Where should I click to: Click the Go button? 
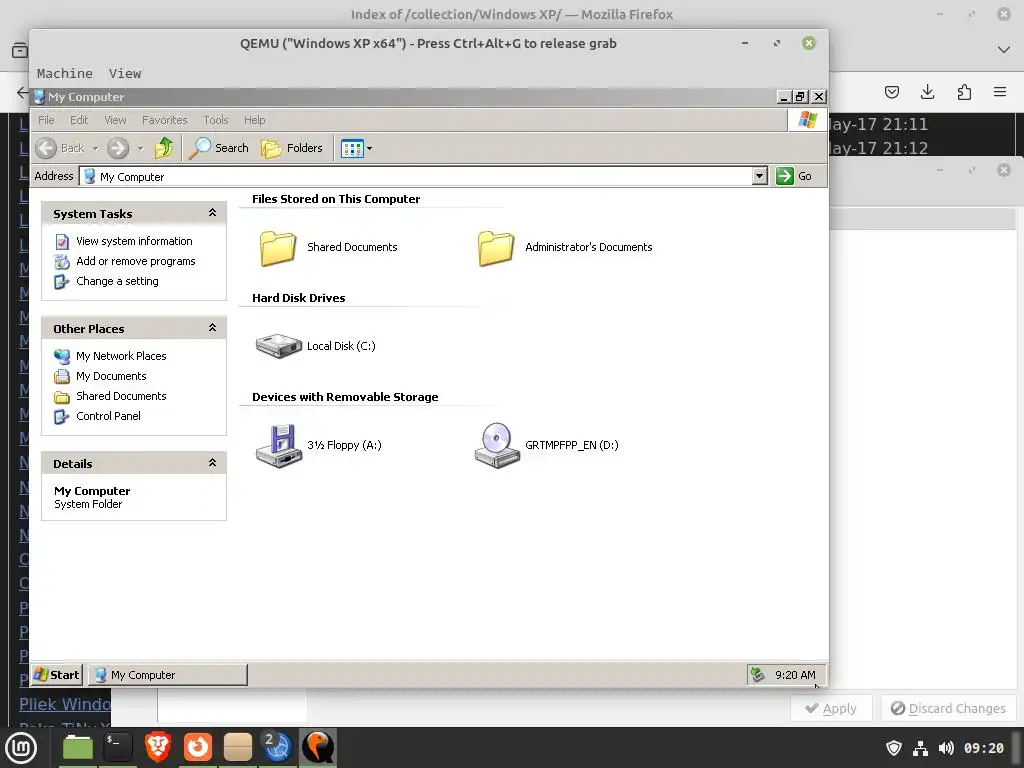point(793,176)
